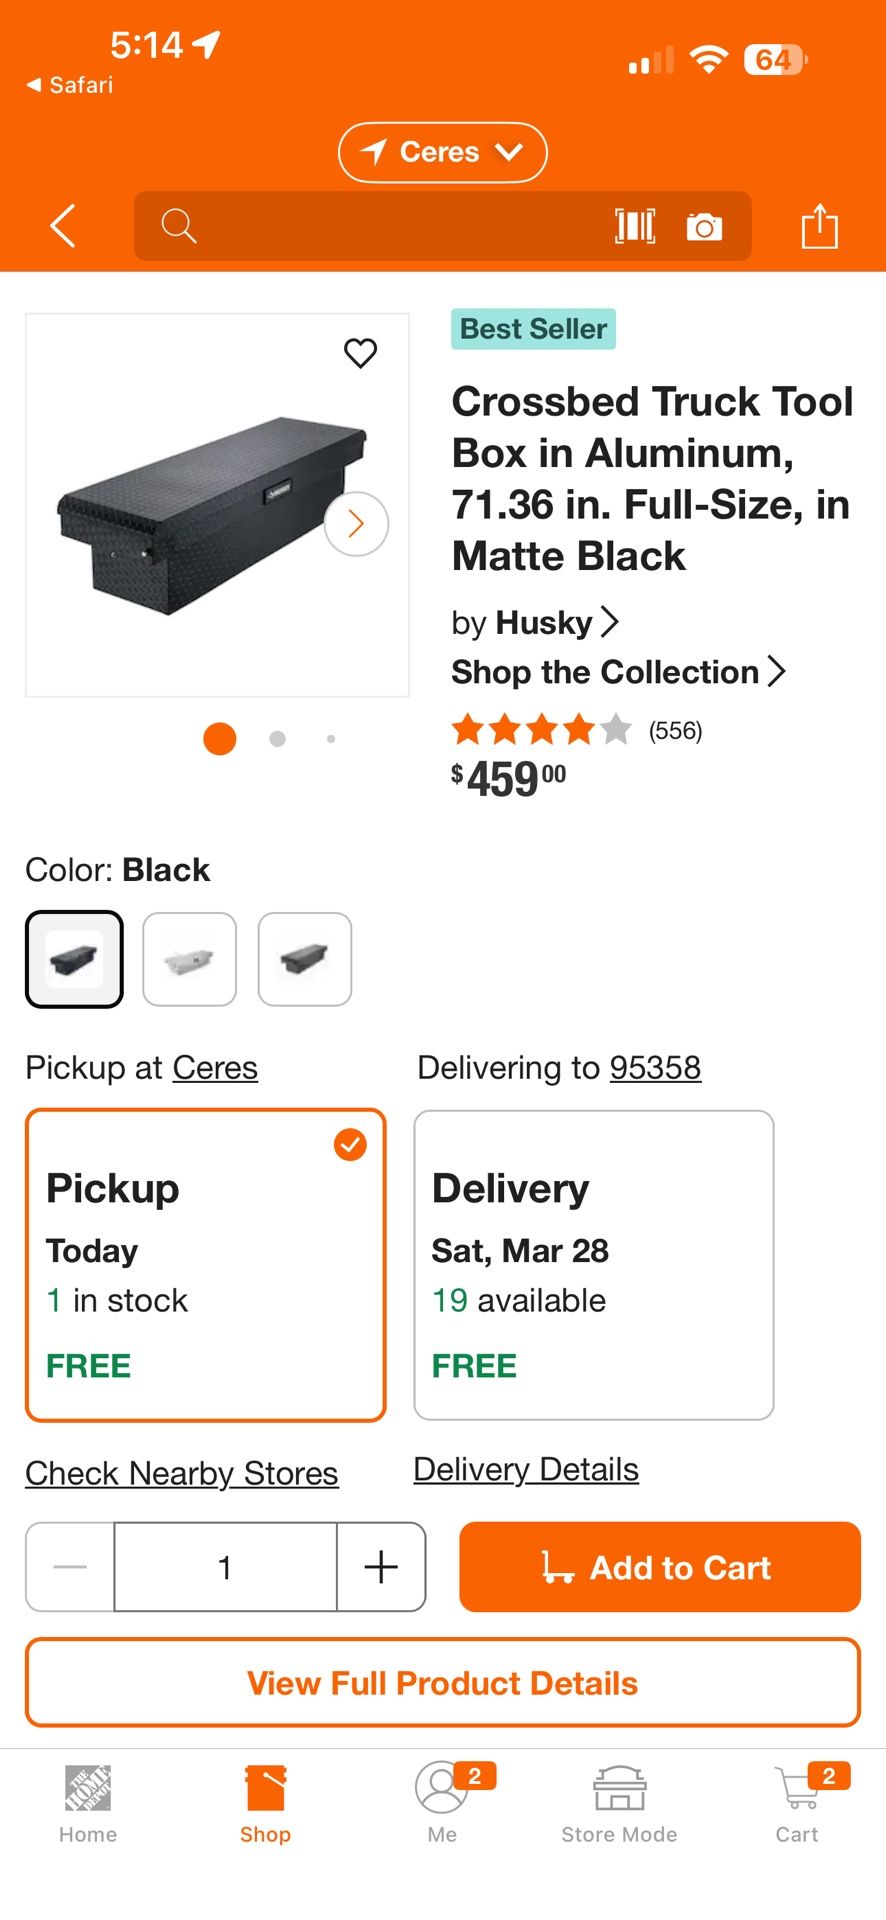
Task: Choose the third gray color swatch
Action: tap(305, 959)
